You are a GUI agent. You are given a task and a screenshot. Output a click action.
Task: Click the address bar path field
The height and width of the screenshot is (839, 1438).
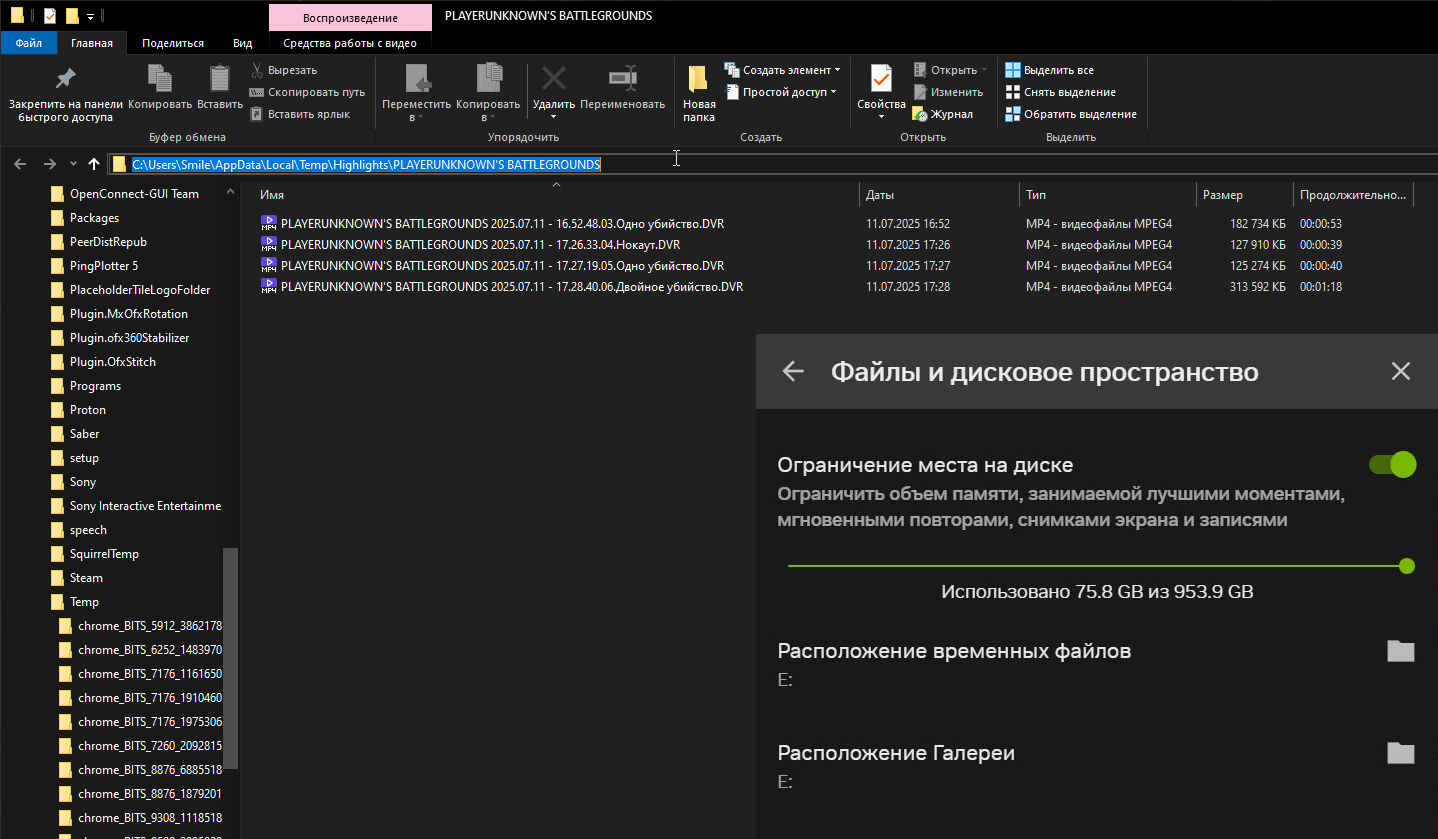pos(772,164)
